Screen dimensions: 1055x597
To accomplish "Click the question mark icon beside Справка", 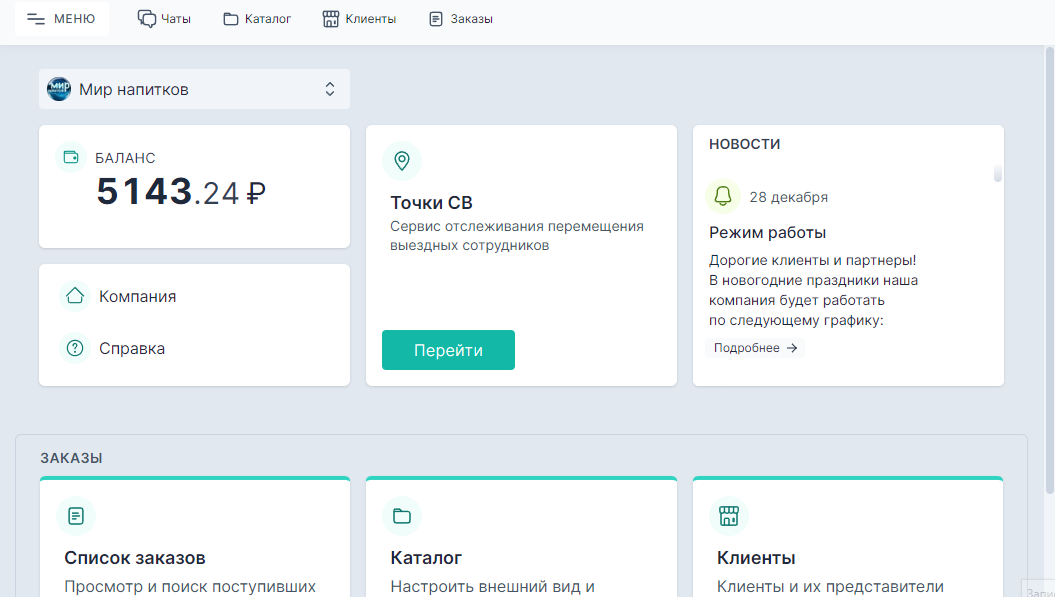I will pyautogui.click(x=74, y=348).
